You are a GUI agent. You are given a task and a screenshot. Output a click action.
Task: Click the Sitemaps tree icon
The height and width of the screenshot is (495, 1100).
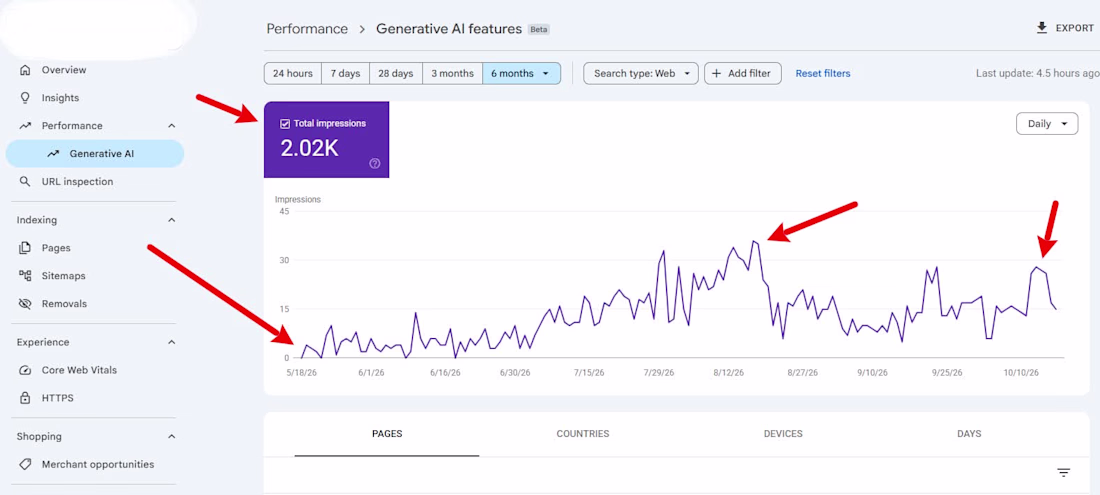tap(25, 276)
